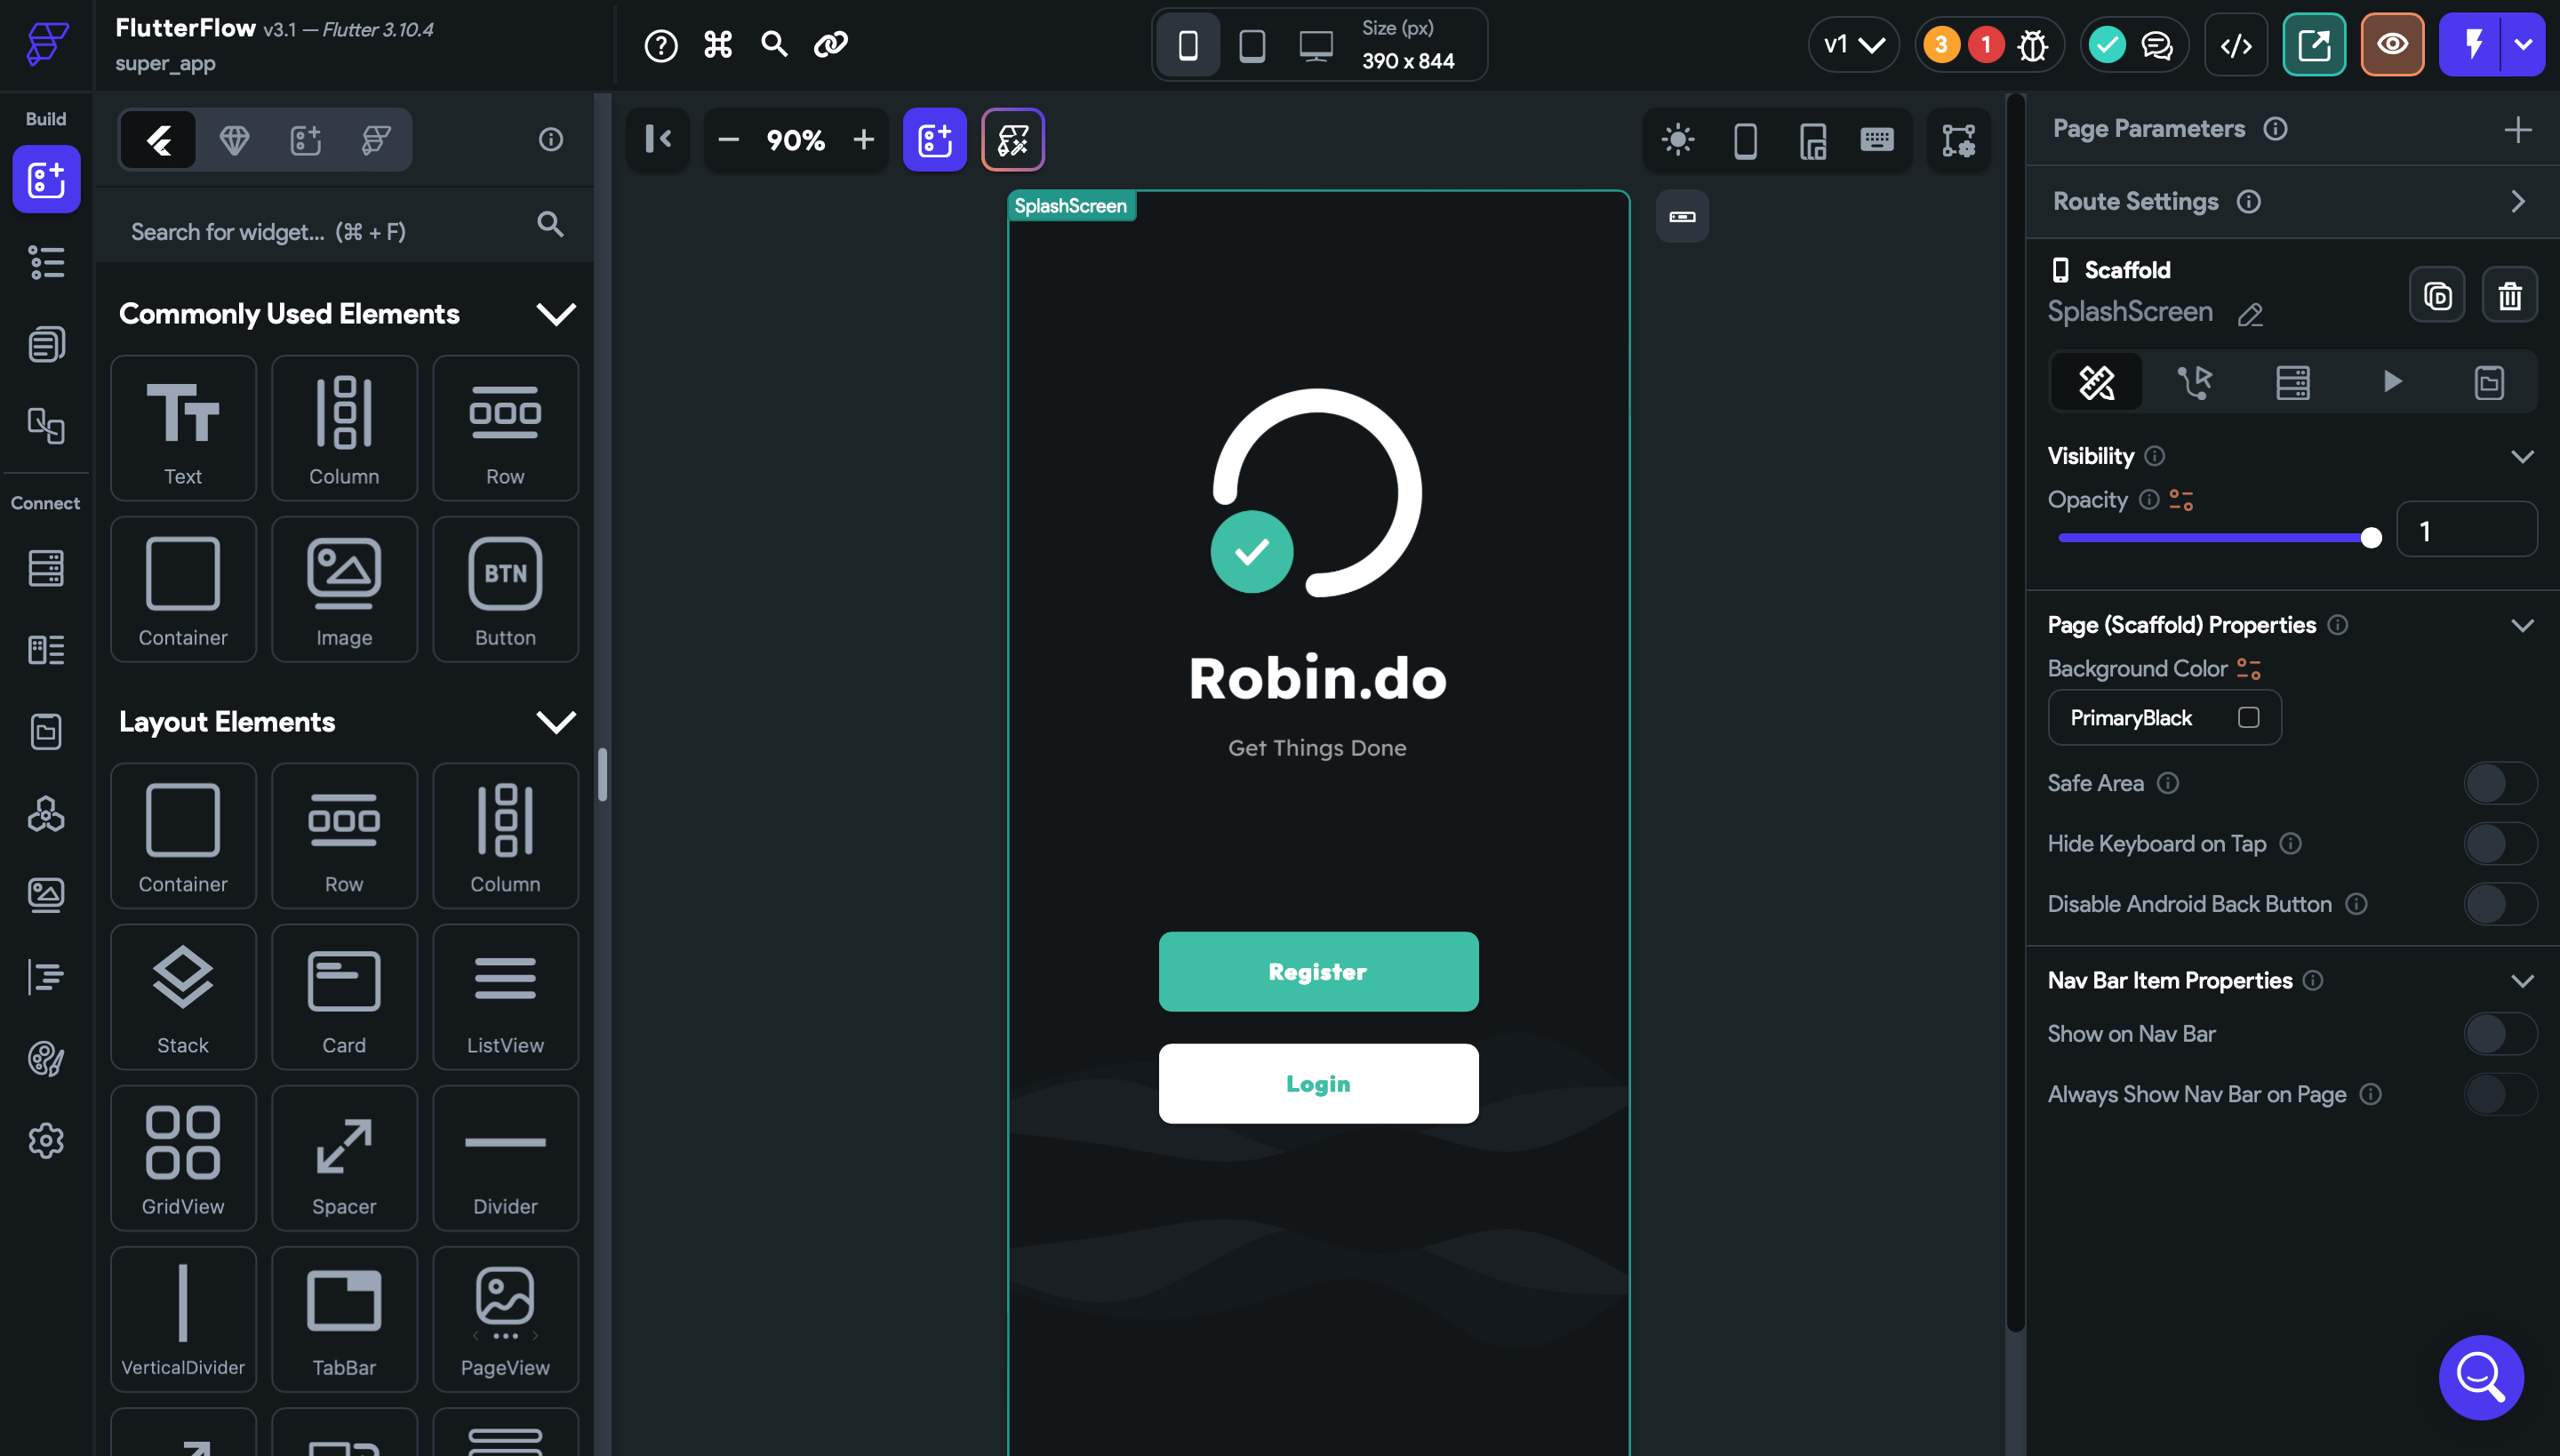Image resolution: width=2560 pixels, height=1456 pixels.
Task: Toggle Show on Nav Bar switch
Action: (x=2499, y=1034)
